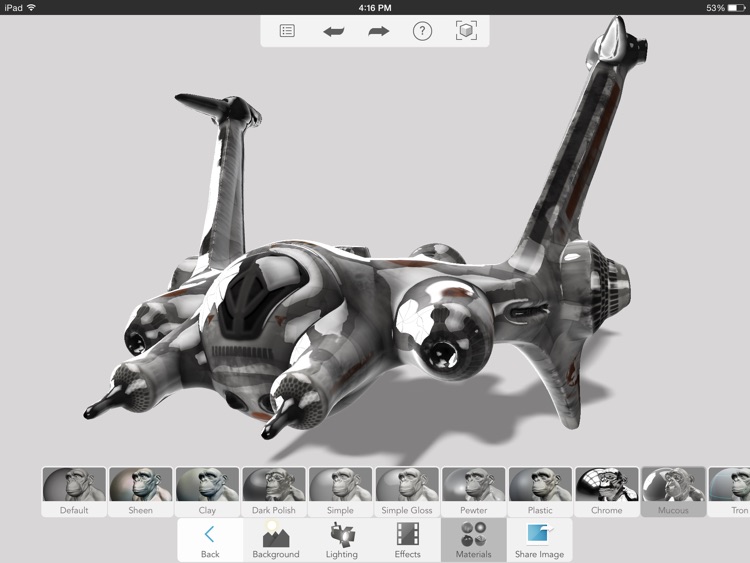
Task: Open the Effects panel
Action: 408,540
